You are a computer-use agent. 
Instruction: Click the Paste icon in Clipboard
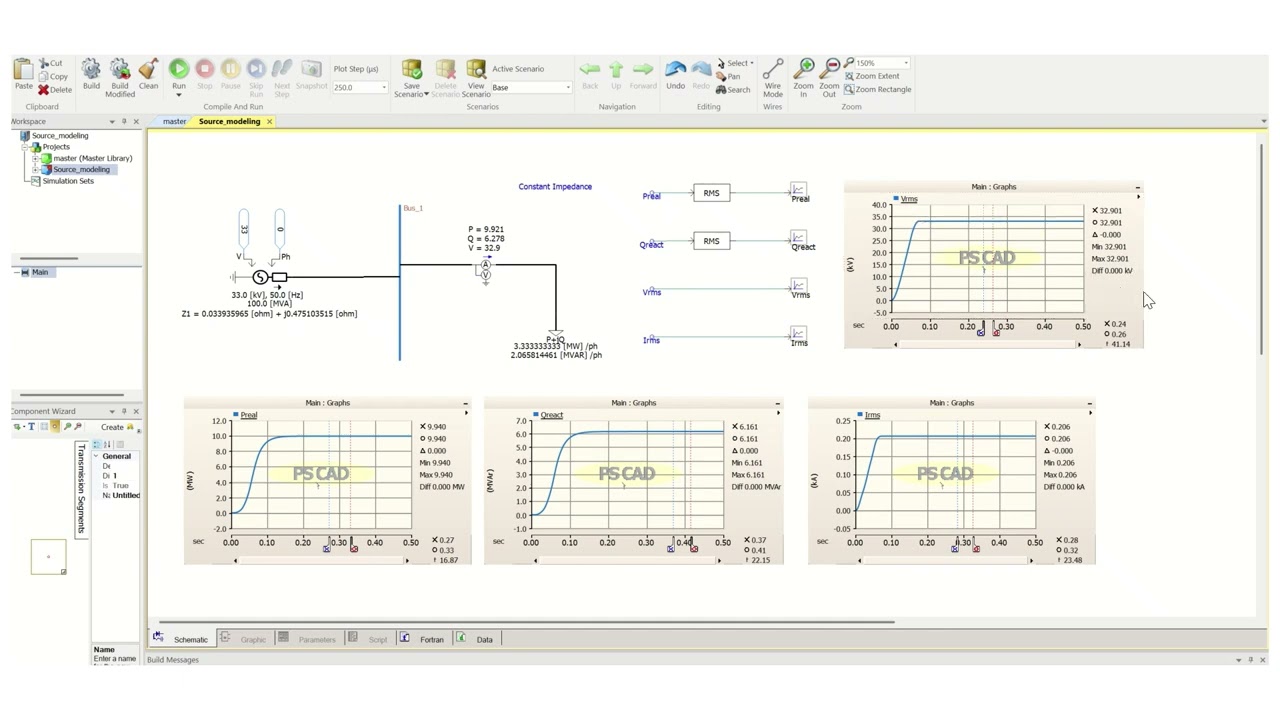click(x=23, y=70)
